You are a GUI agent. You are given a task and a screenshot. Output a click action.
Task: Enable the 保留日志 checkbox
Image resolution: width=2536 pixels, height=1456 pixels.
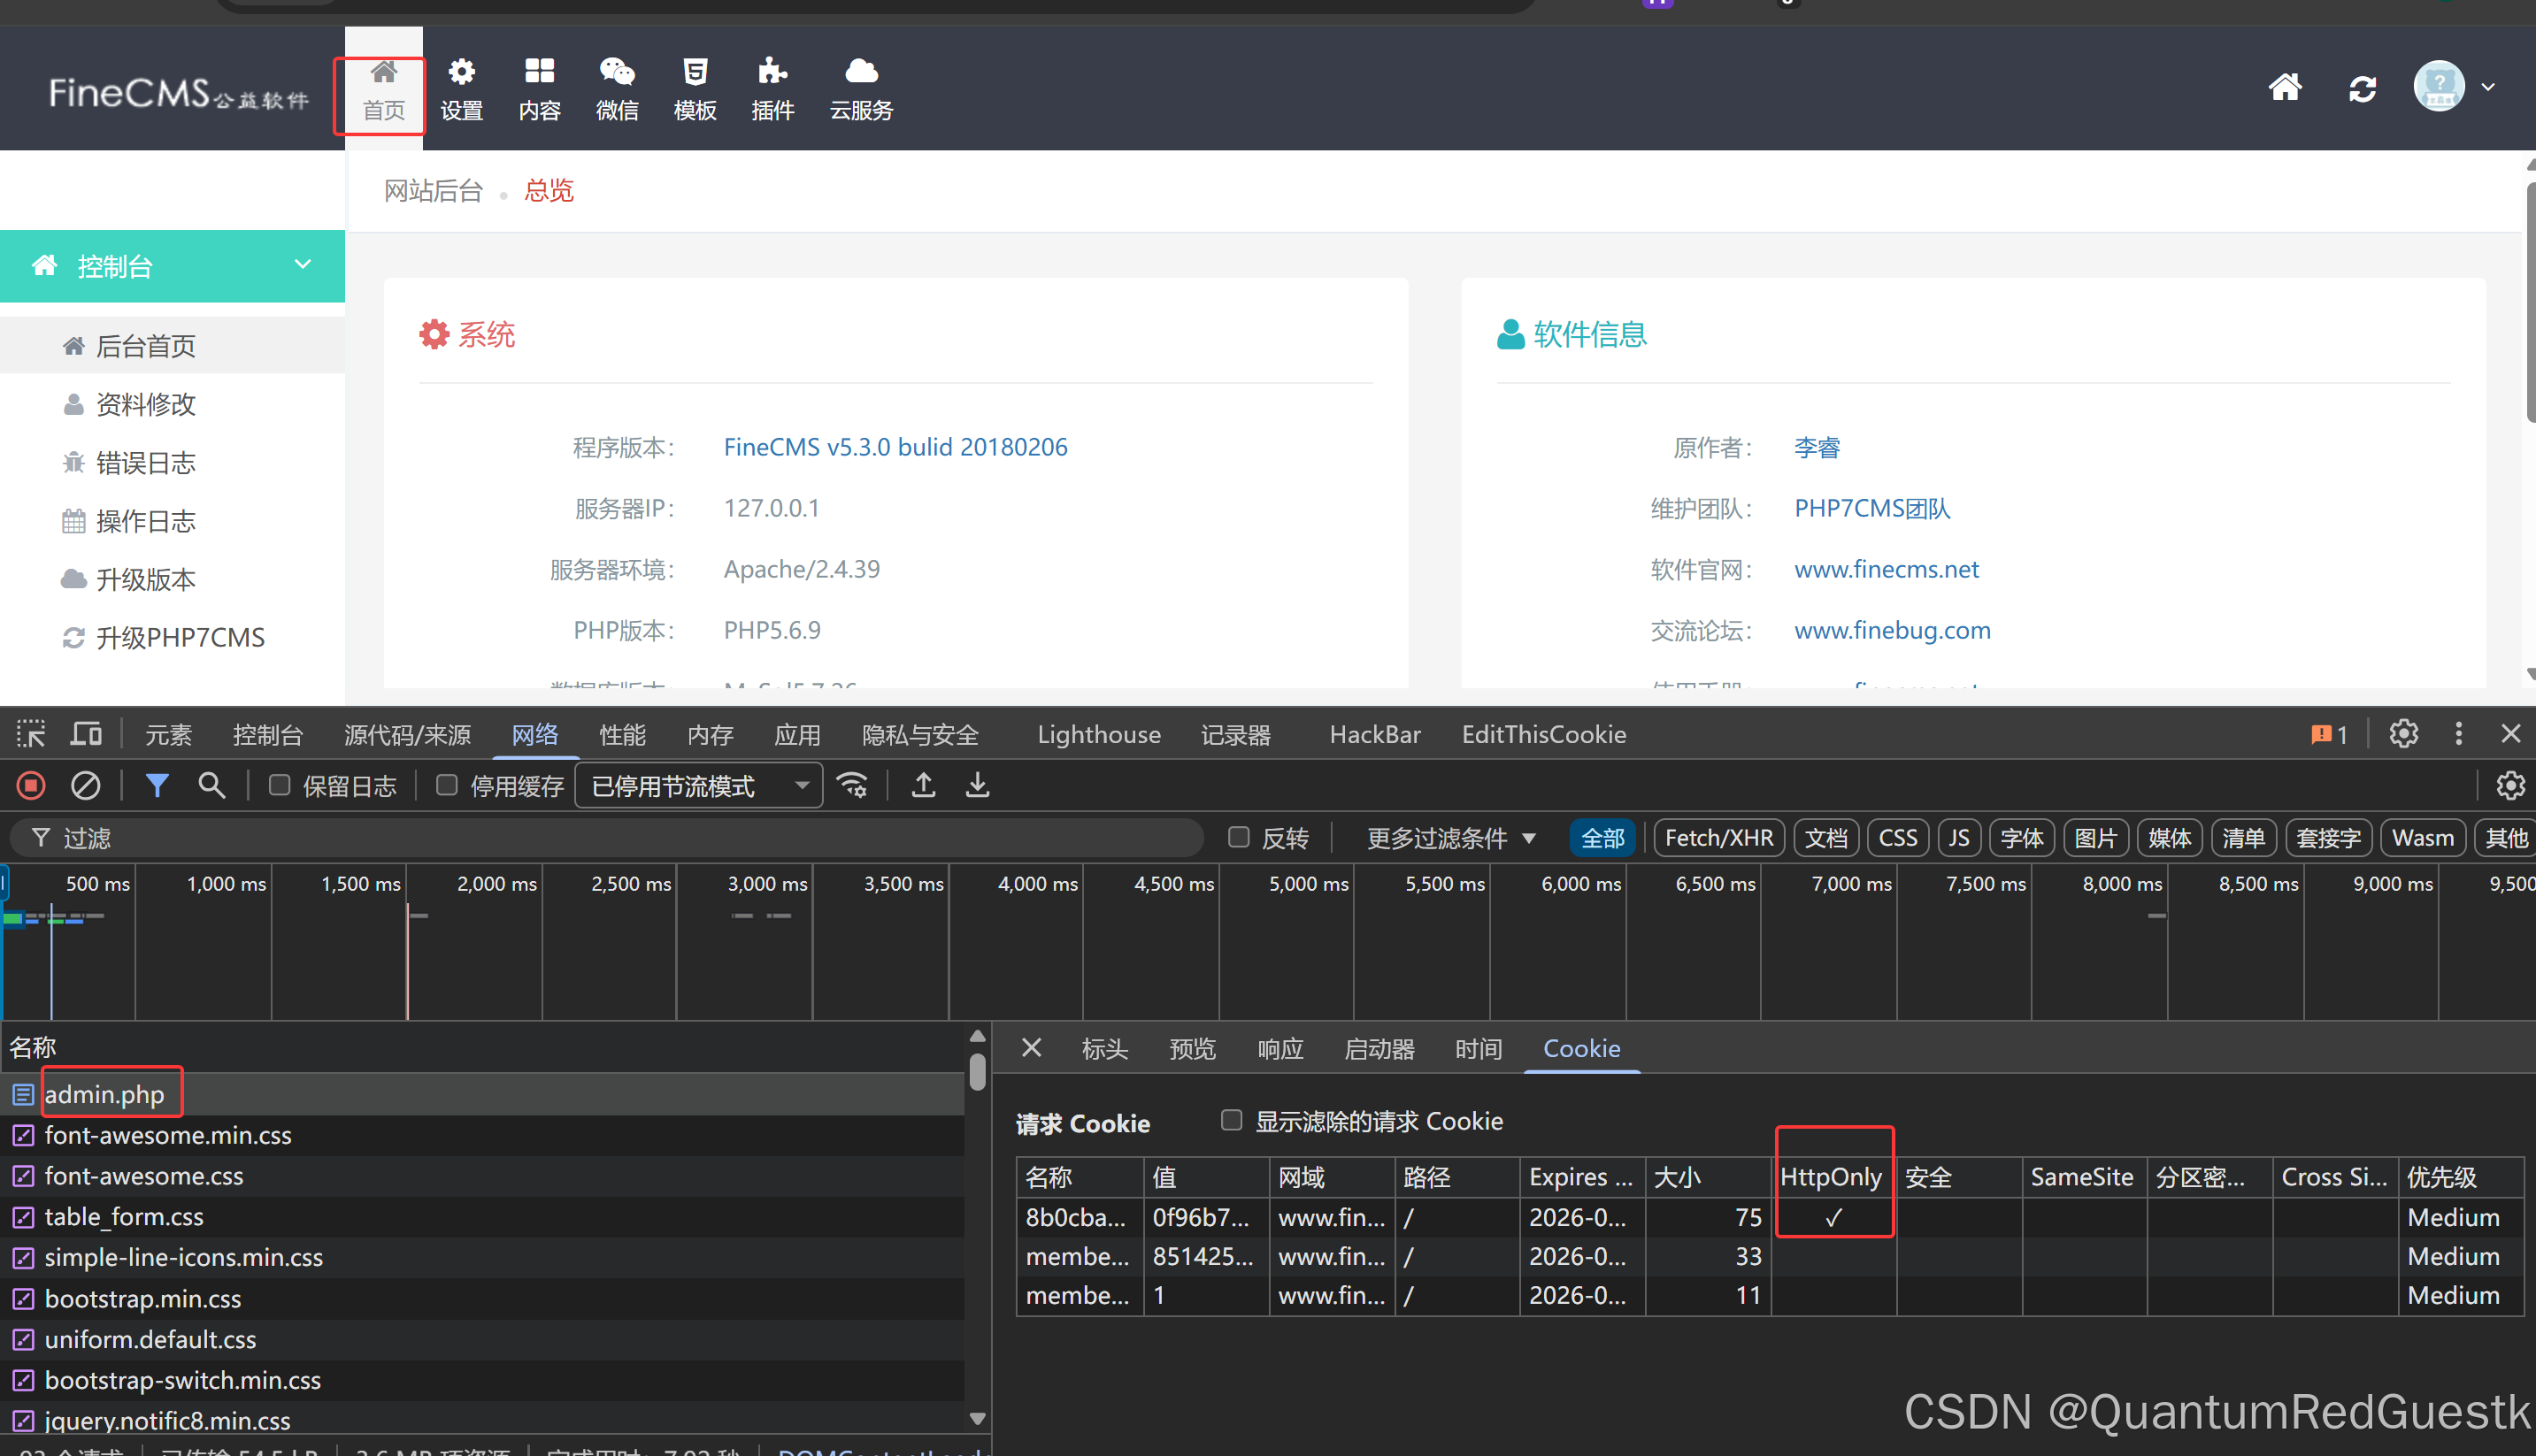[x=280, y=786]
